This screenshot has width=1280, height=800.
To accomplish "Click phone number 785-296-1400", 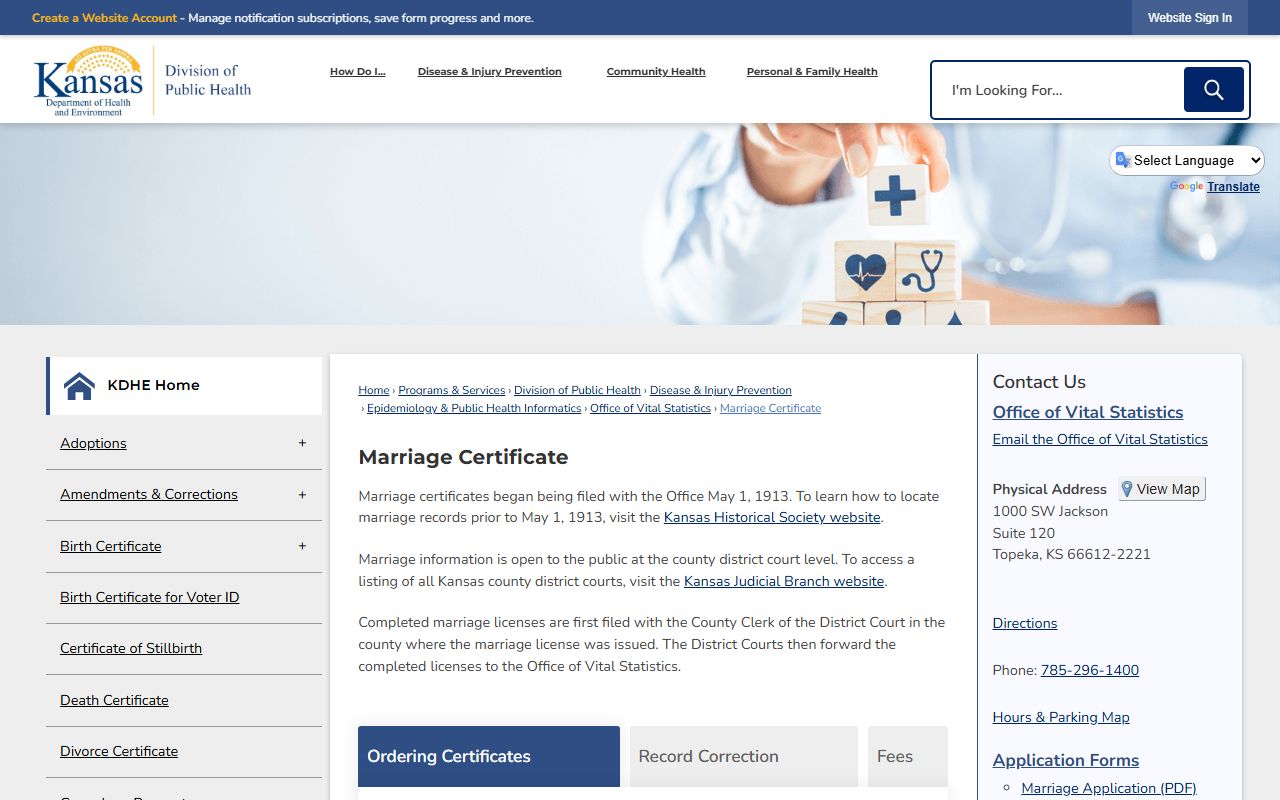I will click(1090, 670).
